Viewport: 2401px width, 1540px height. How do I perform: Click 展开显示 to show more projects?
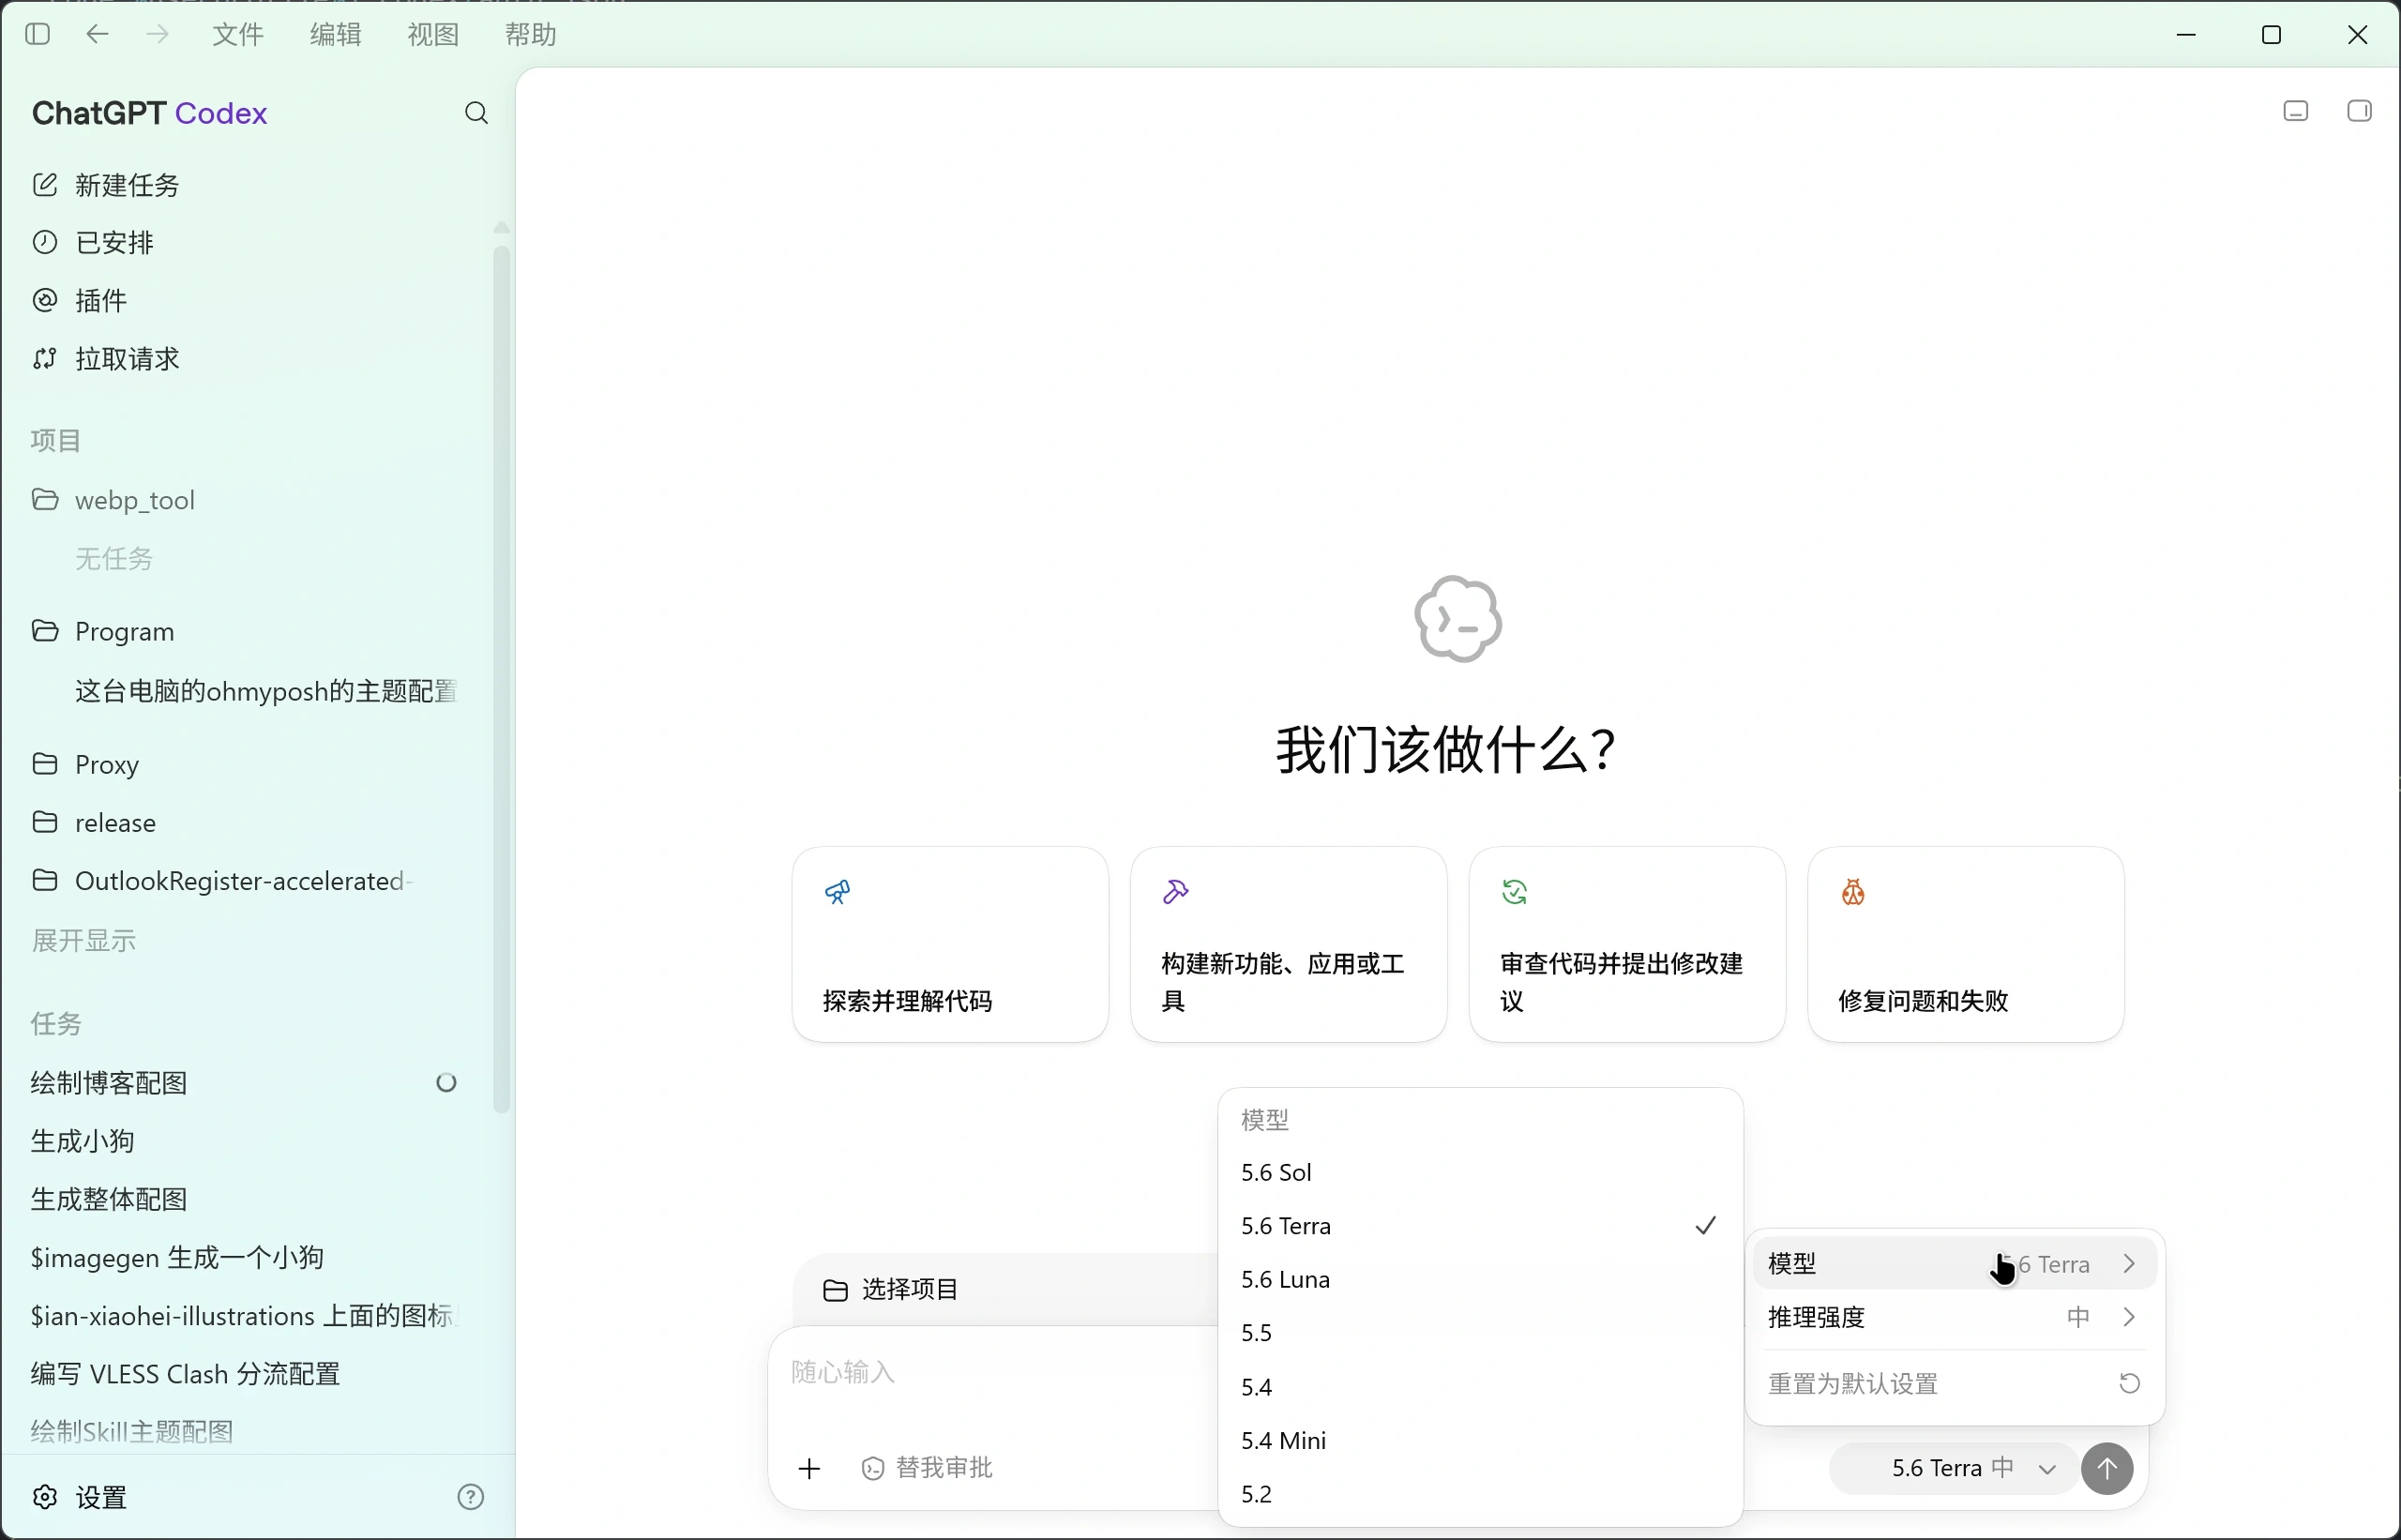point(83,941)
